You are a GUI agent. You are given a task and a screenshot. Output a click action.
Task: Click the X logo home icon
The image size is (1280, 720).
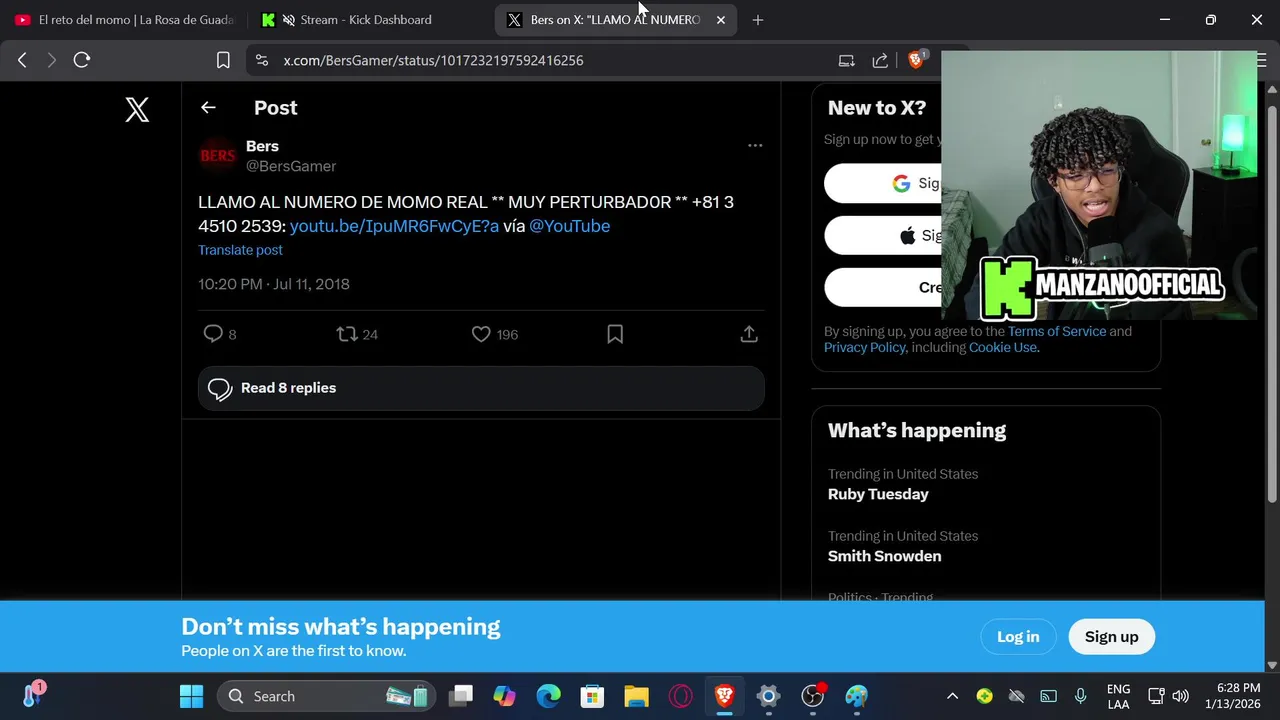[137, 109]
